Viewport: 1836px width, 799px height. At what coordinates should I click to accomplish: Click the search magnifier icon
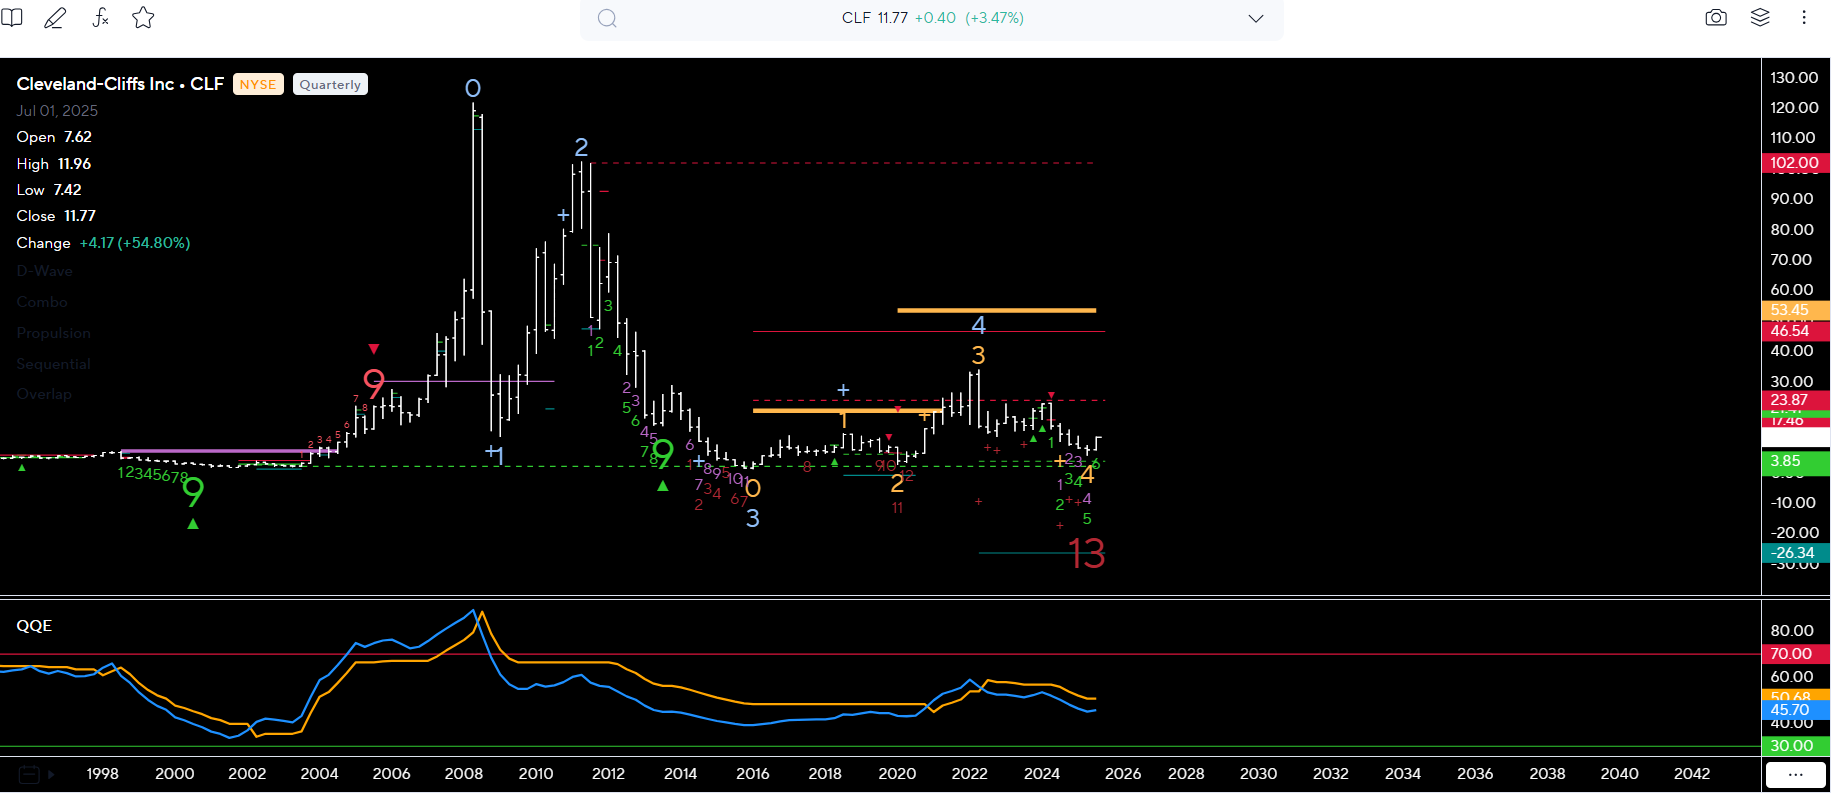pyautogui.click(x=607, y=18)
